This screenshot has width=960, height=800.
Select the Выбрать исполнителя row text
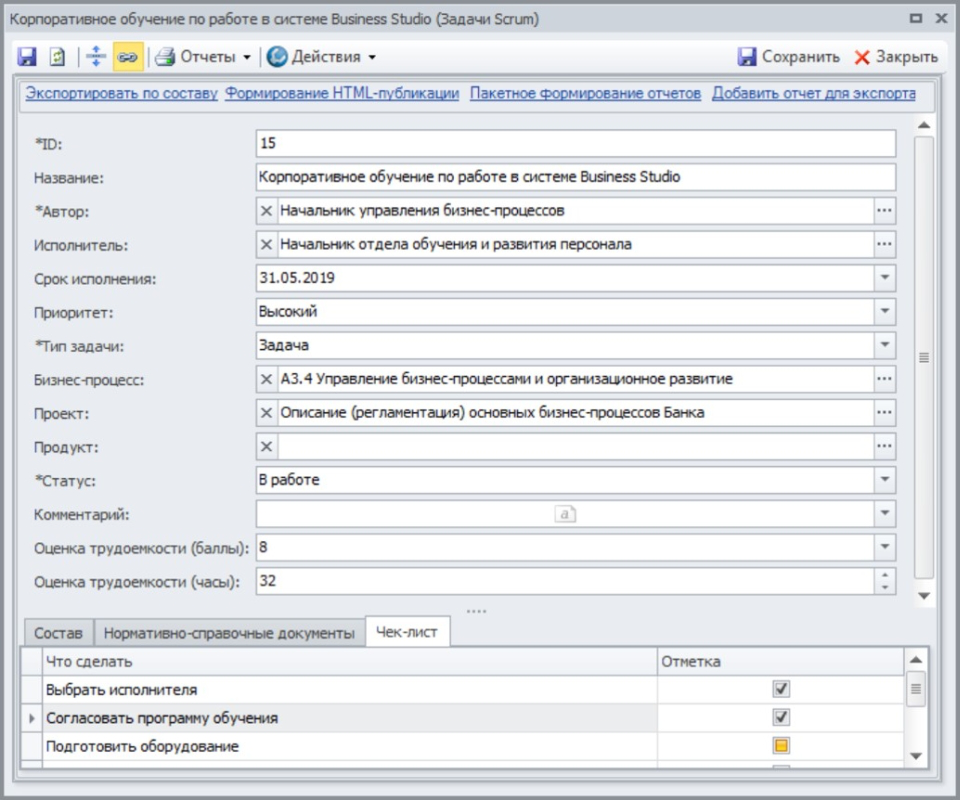tap(121, 690)
